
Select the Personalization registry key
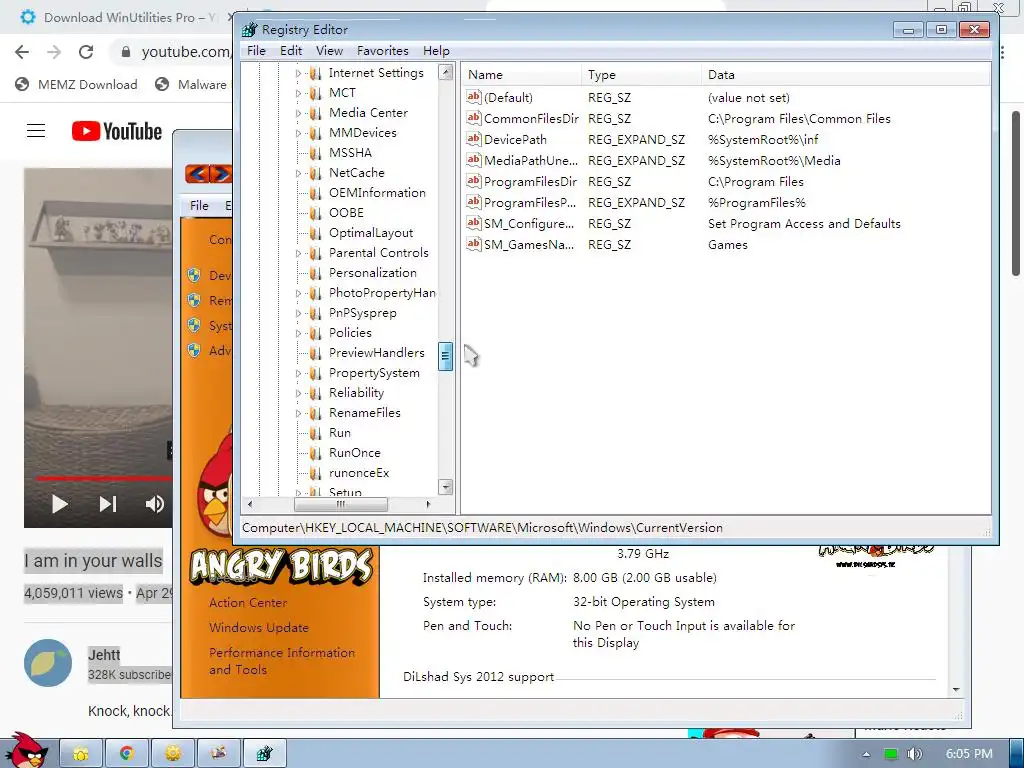372,273
